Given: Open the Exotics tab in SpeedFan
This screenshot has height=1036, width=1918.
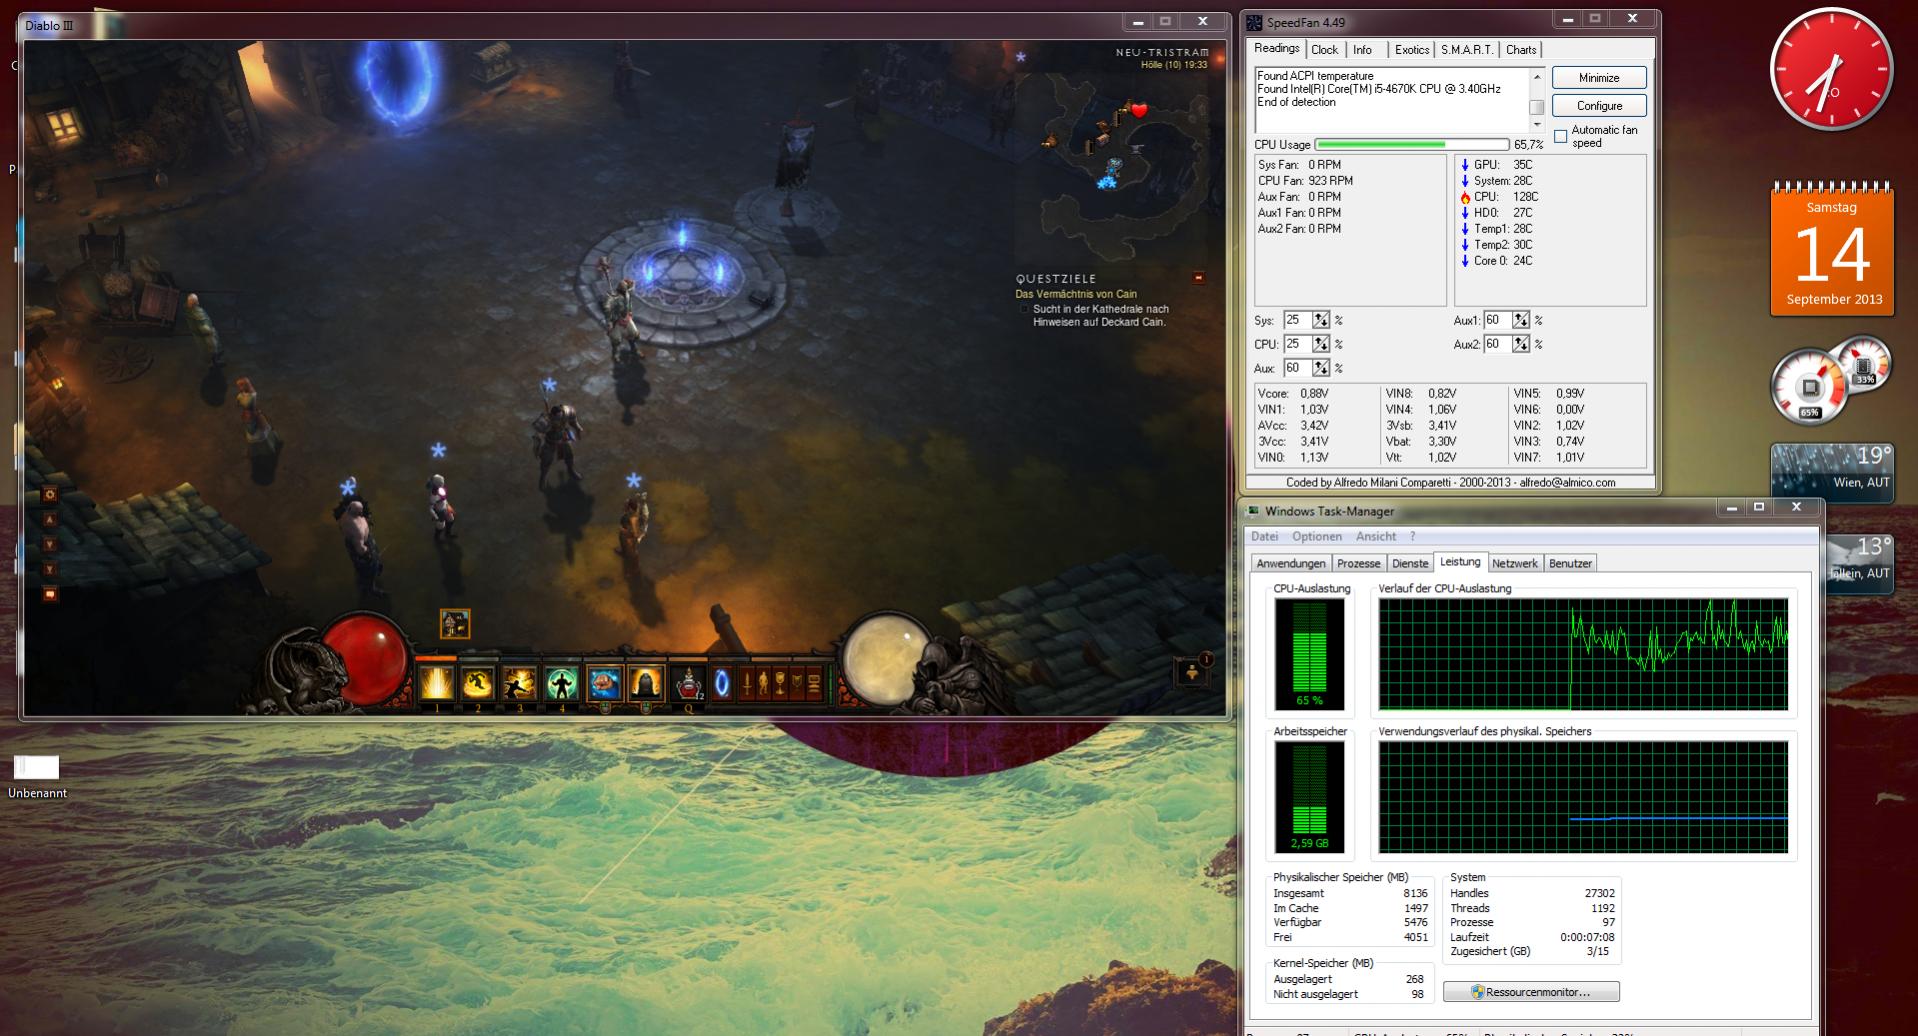Looking at the screenshot, I should 1412,50.
